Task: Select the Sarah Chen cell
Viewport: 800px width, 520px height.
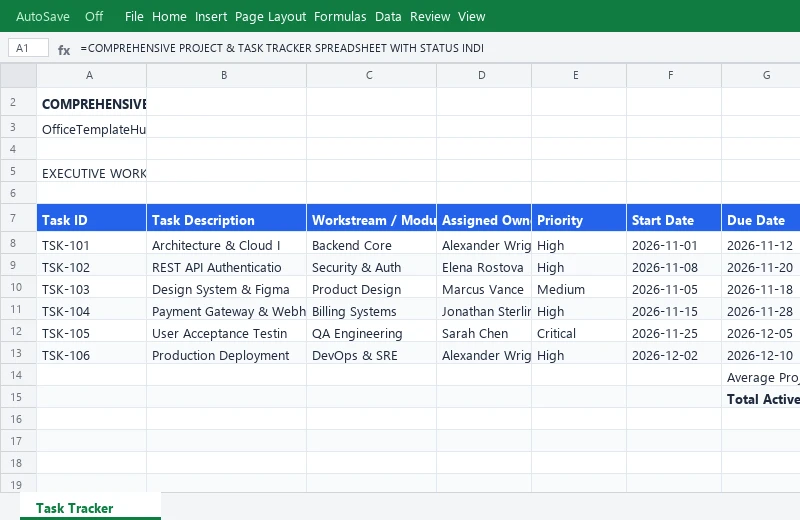Action: [484, 331]
